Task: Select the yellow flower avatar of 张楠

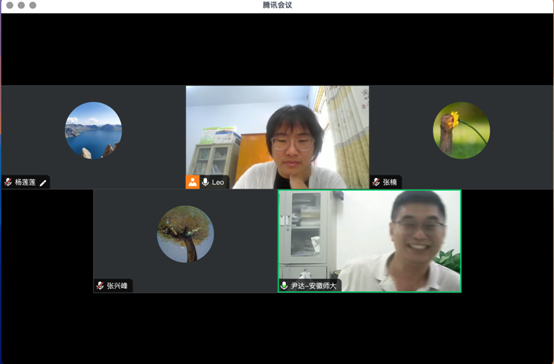Action: coord(461,130)
